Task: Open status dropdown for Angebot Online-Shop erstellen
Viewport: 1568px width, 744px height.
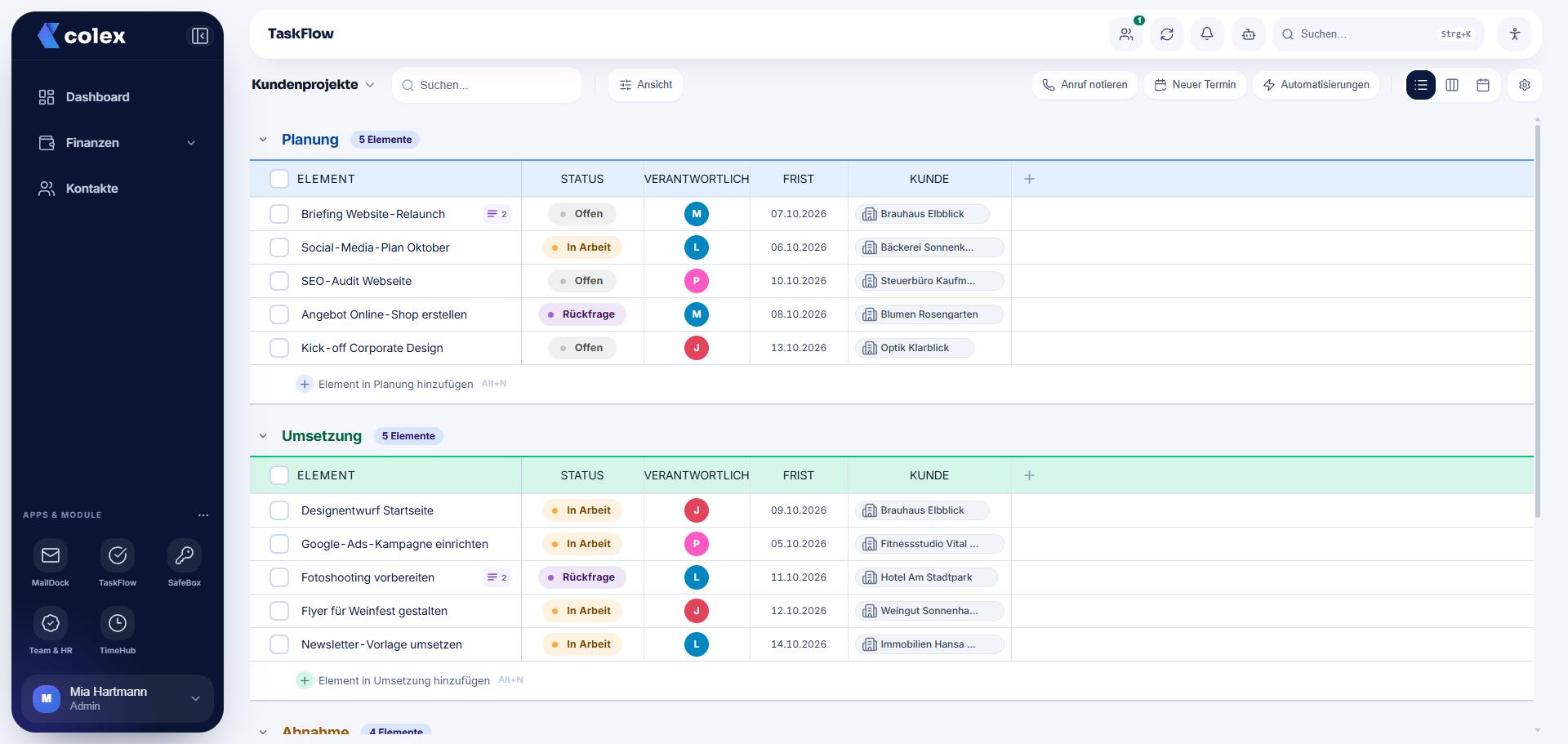Action: coord(582,314)
